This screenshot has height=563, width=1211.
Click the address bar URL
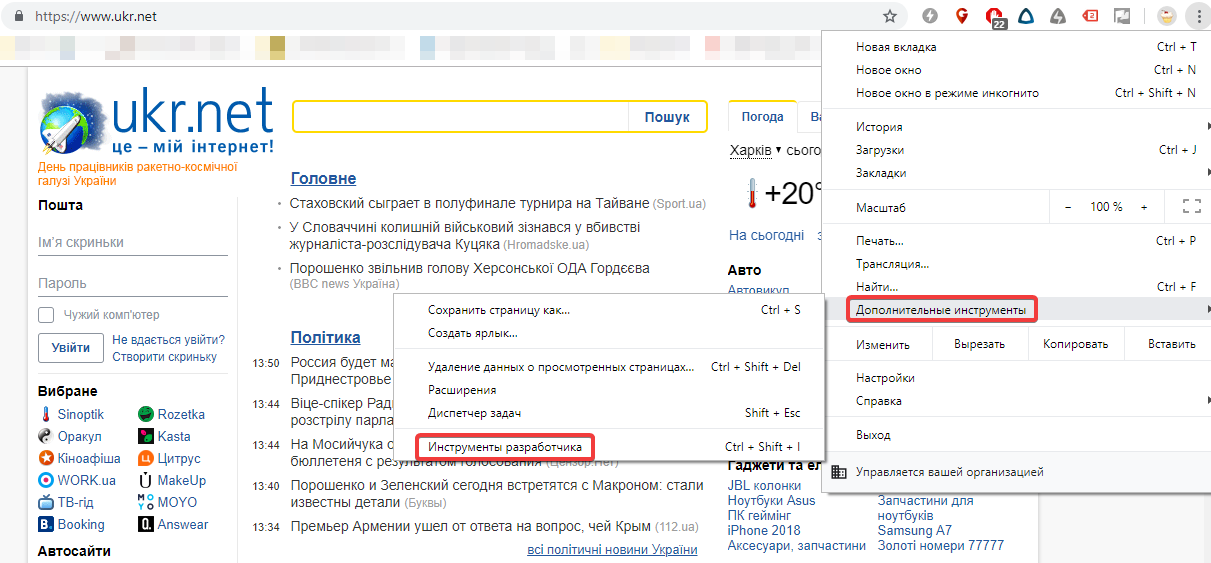coord(96,17)
